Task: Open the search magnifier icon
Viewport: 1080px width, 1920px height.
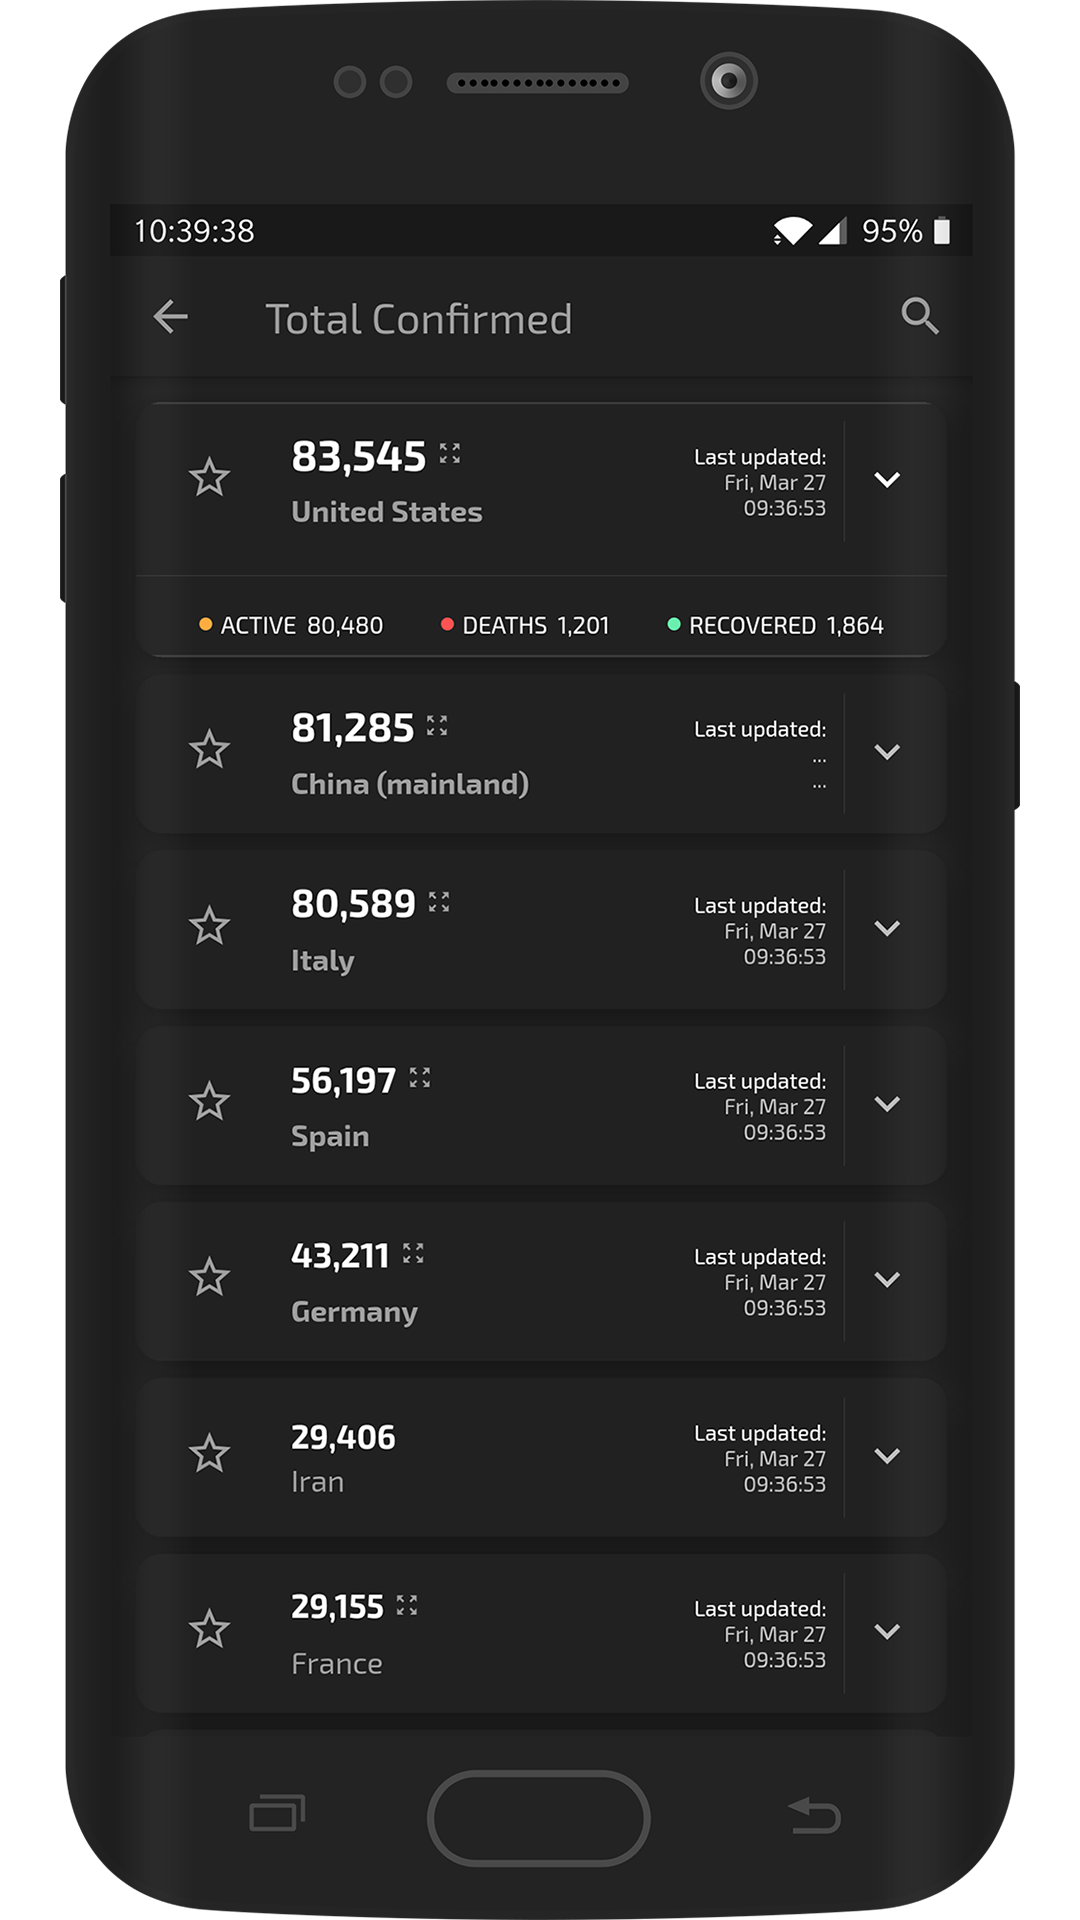Action: click(x=919, y=316)
